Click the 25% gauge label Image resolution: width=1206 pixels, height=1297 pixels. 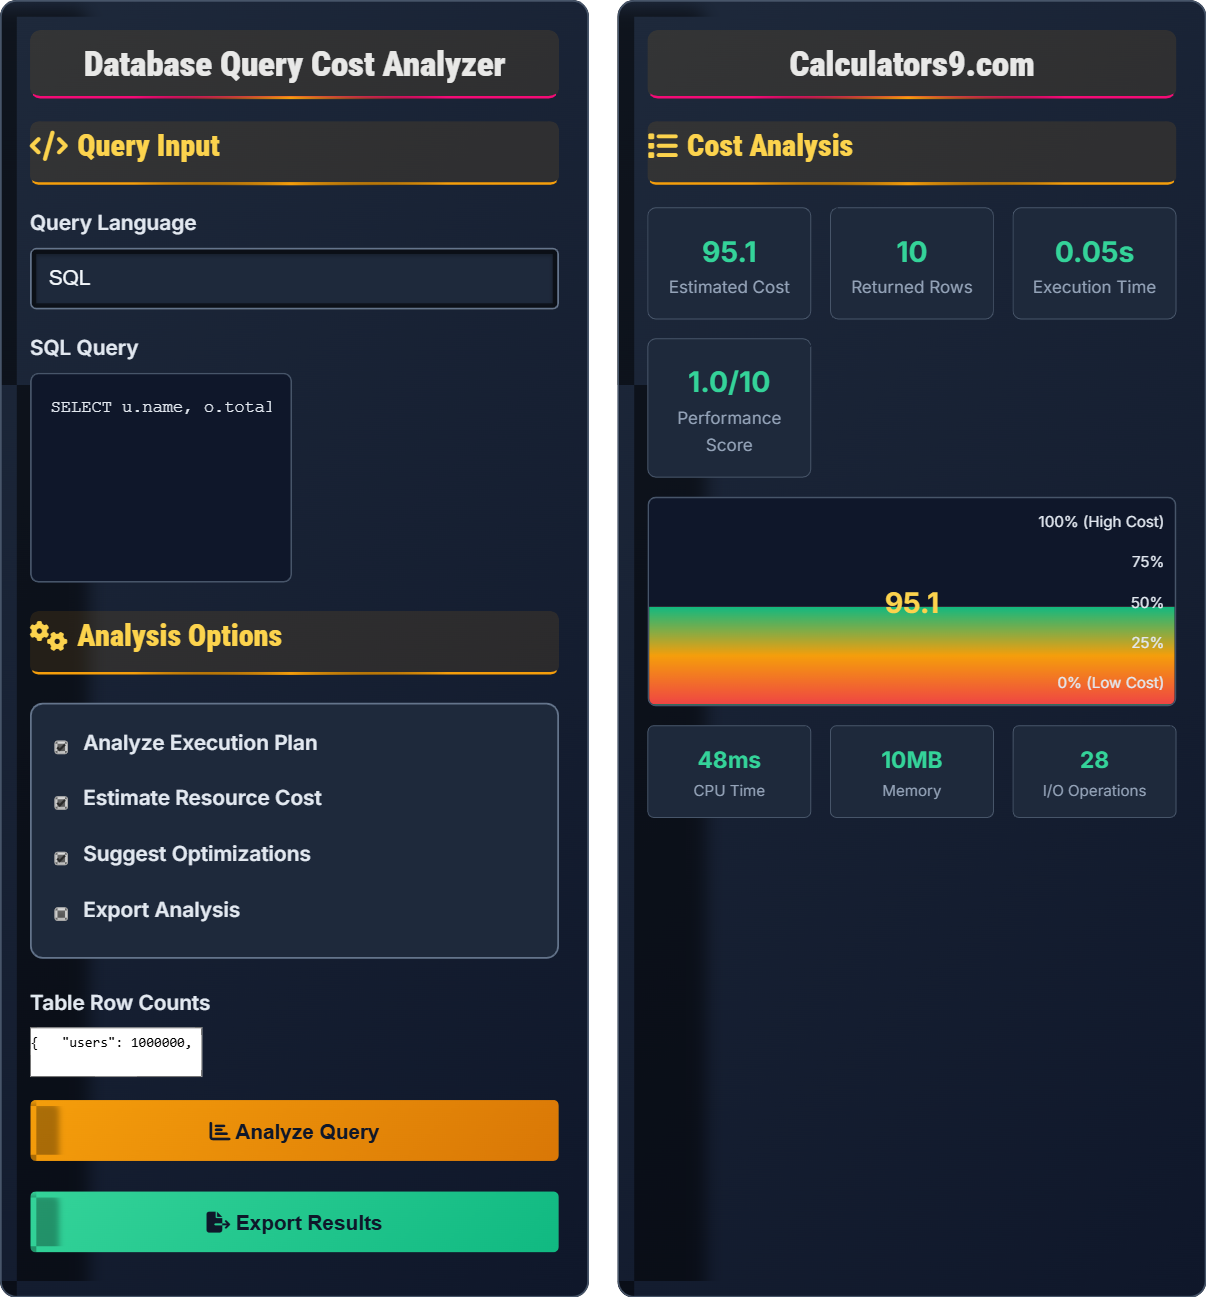1147,643
